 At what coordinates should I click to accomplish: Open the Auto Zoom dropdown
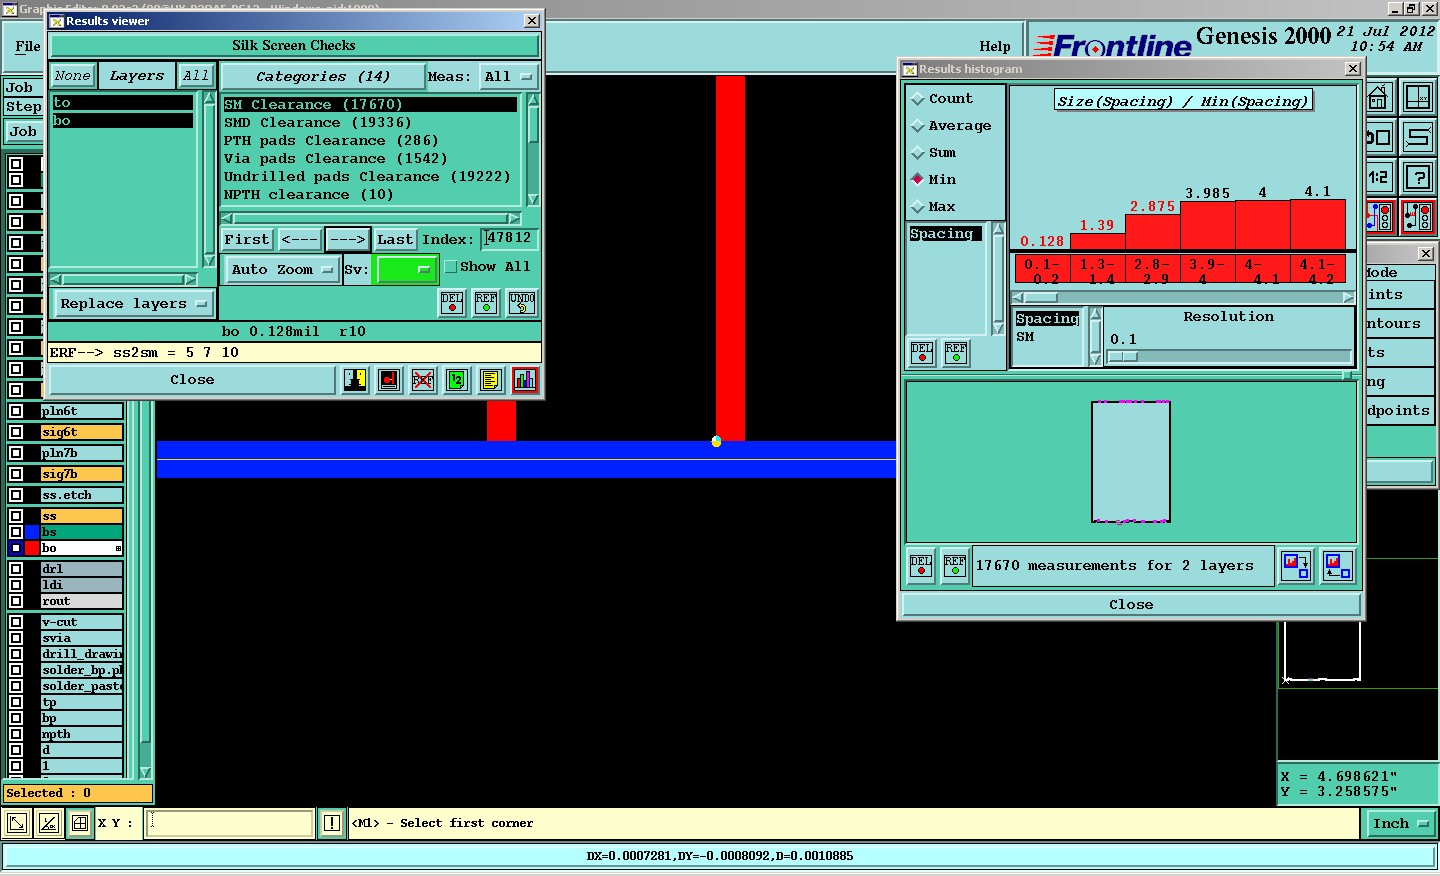(x=282, y=270)
